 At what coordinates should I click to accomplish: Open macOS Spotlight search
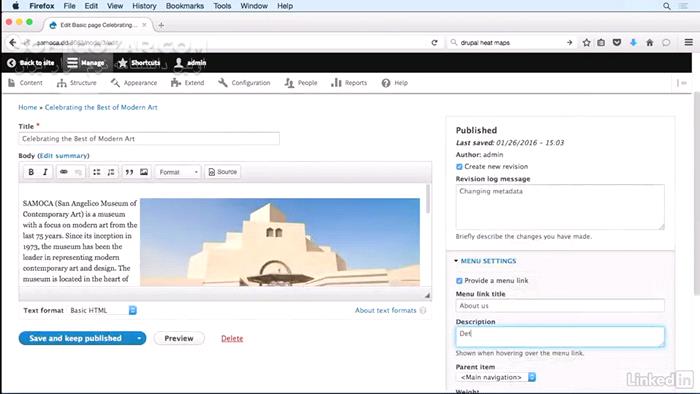(667, 6)
